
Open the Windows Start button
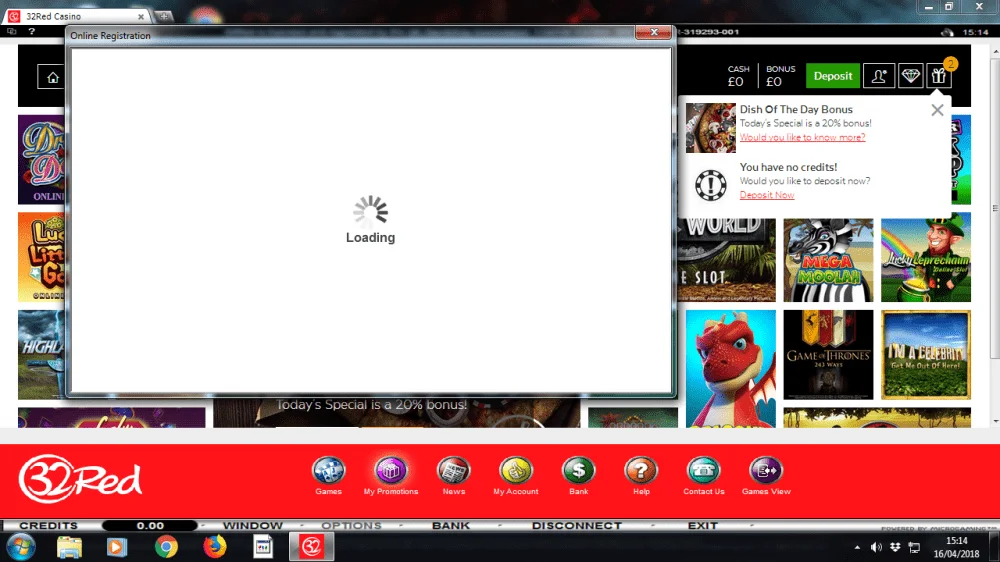tap(21, 547)
